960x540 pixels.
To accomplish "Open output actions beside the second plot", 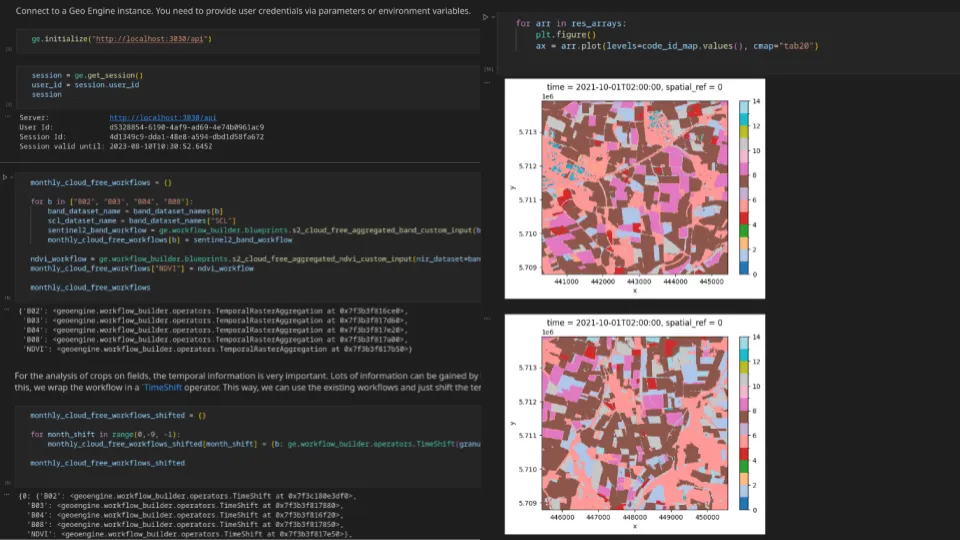I will pyautogui.click(x=487, y=318).
